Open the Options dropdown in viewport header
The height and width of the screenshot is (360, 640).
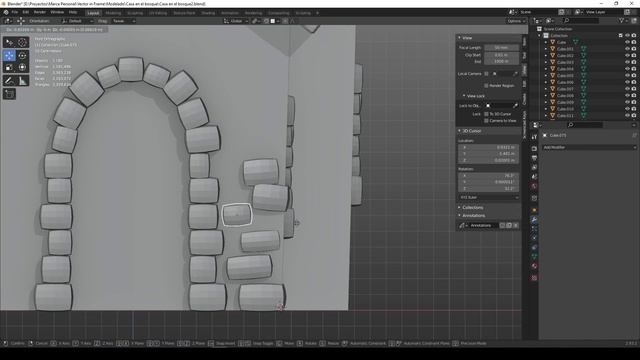point(516,21)
